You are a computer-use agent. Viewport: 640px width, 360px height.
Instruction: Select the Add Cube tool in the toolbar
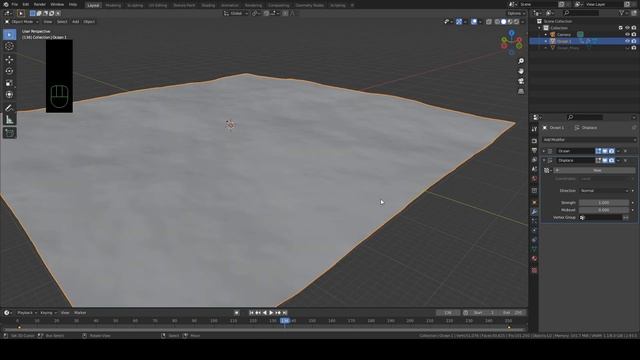tap(9, 133)
